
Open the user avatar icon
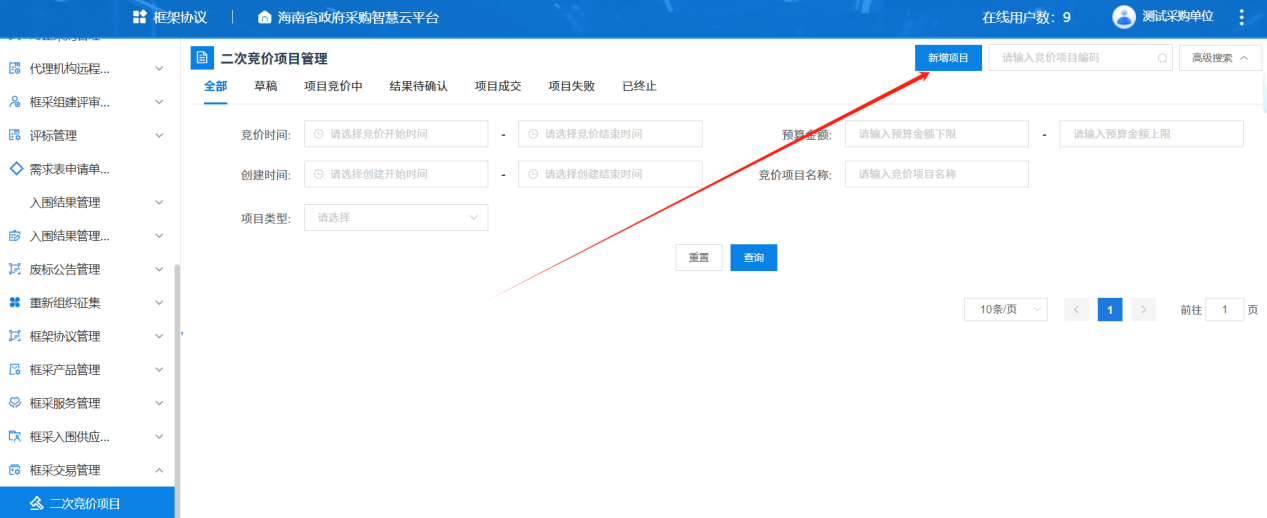point(1124,17)
